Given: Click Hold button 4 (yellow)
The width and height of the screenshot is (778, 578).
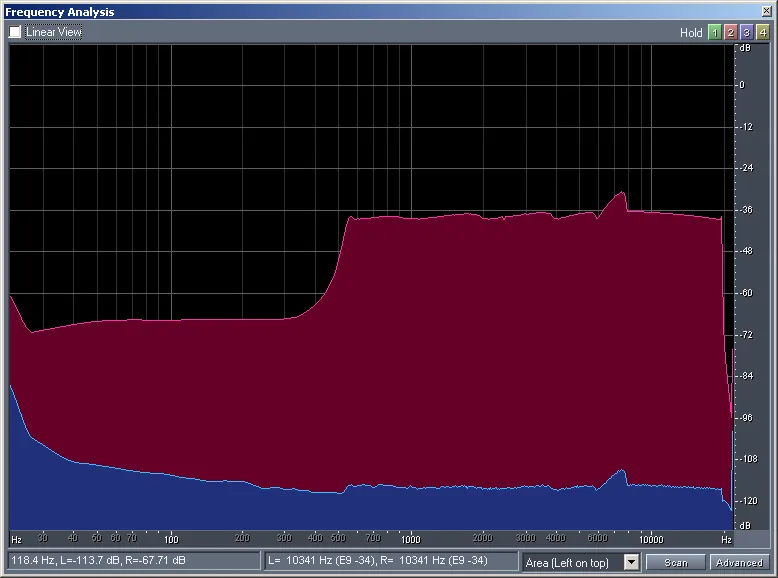Looking at the screenshot, I should coord(763,33).
